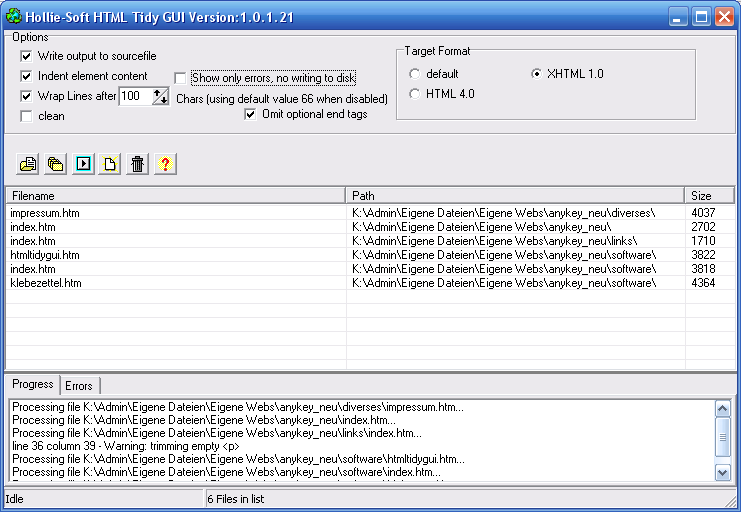Viewport: 741px width, 512px height.
Task: Toggle the Wrap Lines after checkbox
Action: (26, 96)
